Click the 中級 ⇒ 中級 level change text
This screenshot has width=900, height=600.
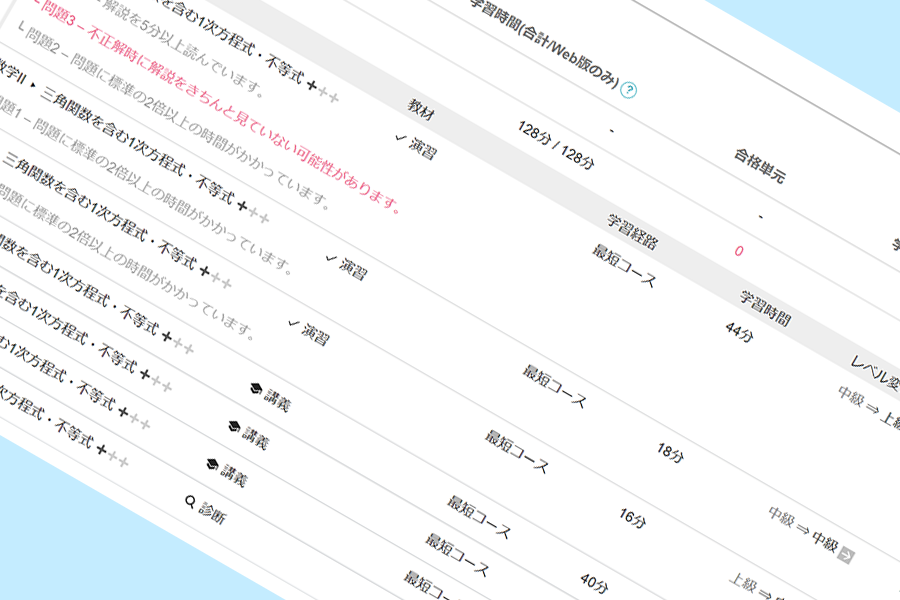(802, 529)
